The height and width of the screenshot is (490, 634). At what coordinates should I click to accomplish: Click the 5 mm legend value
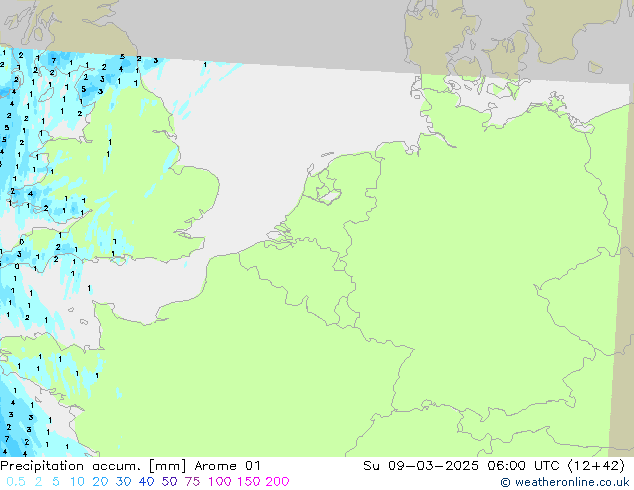(56, 482)
